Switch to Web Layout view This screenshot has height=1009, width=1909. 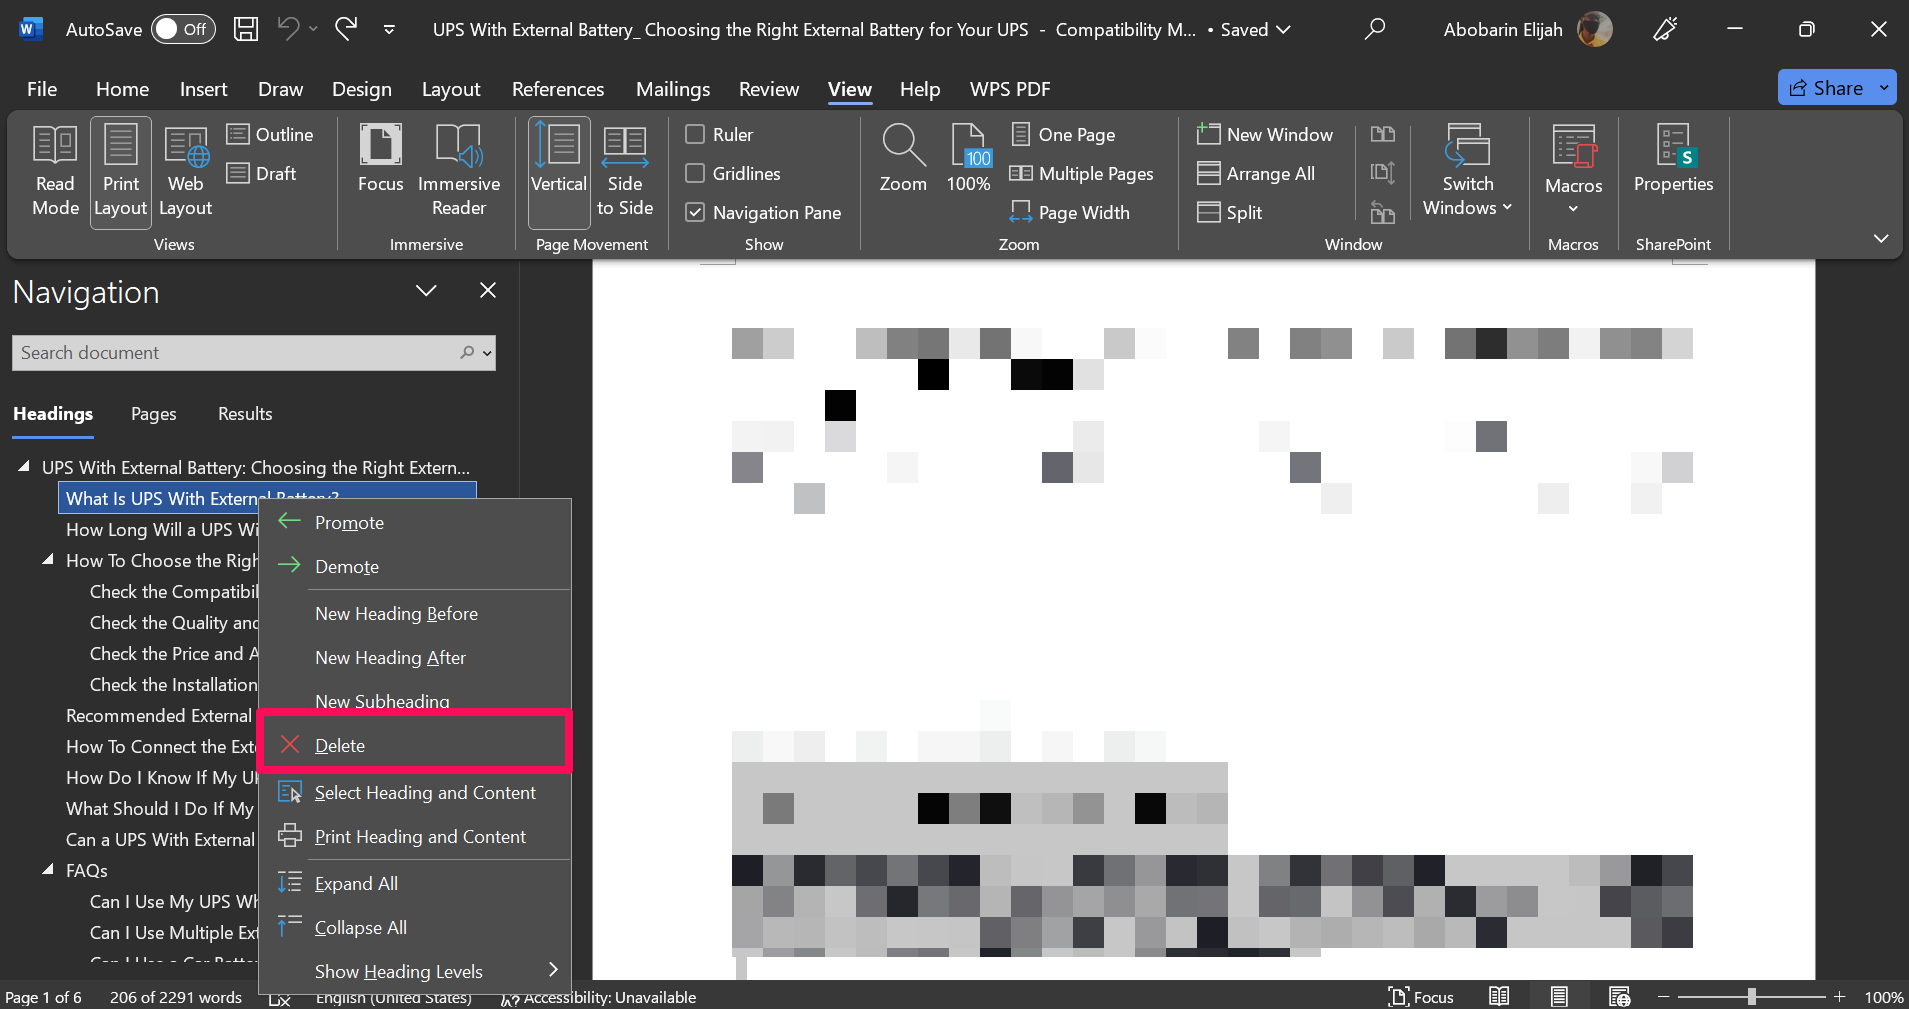pyautogui.click(x=185, y=172)
